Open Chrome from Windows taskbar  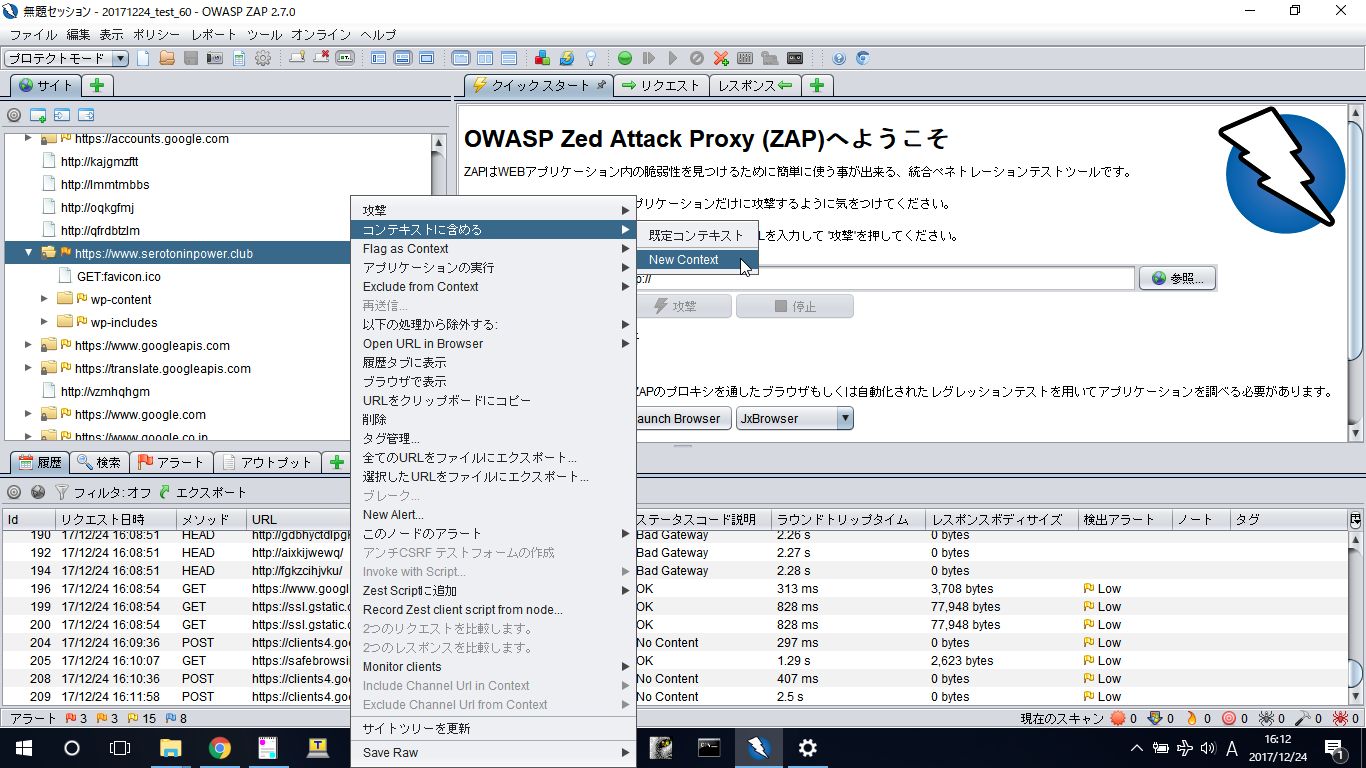[220, 747]
